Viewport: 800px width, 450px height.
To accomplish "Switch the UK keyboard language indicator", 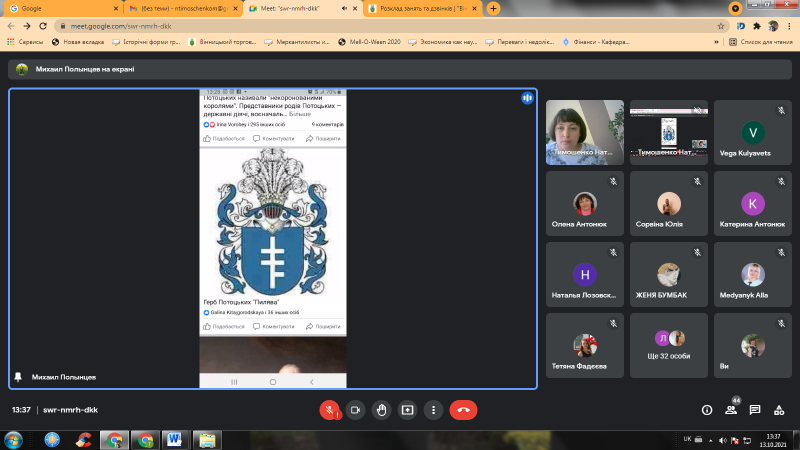I will [x=687, y=439].
